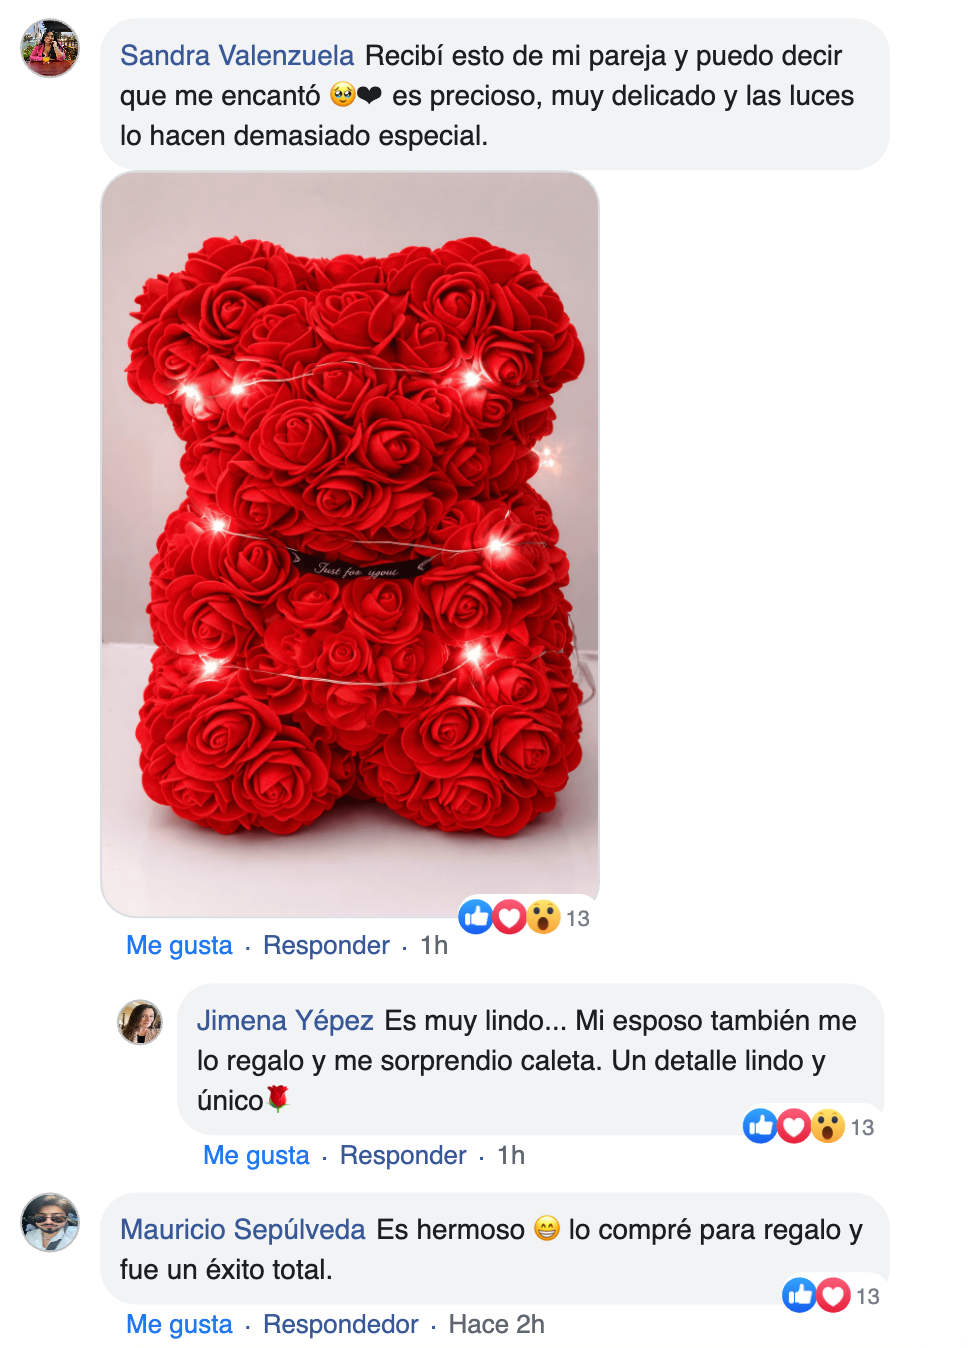Click Respondedor under Mauricio's comment
970x1348 pixels.
tap(340, 1324)
